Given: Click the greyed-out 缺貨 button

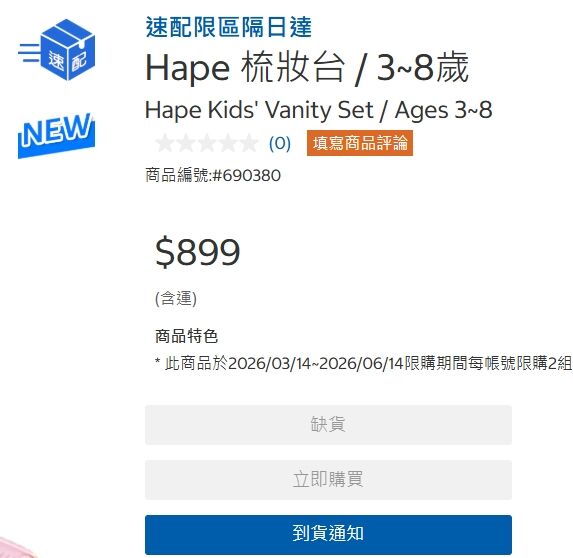Looking at the screenshot, I should click(x=328, y=425).
